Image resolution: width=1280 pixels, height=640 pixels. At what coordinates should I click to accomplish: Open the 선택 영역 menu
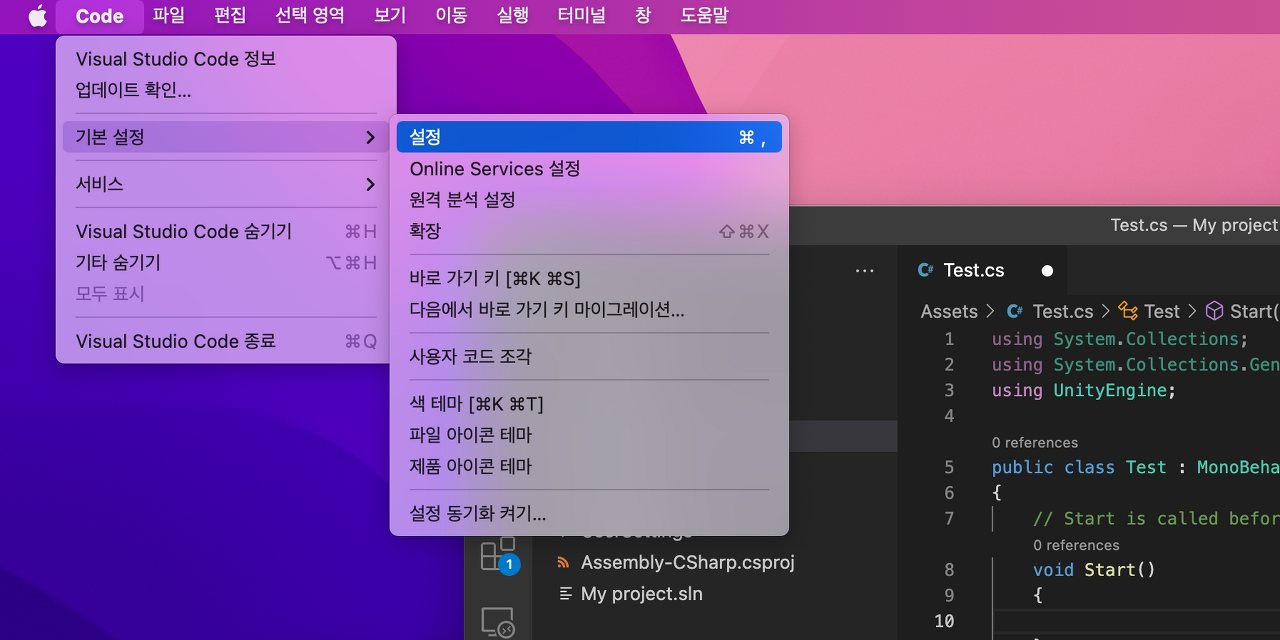coord(310,16)
